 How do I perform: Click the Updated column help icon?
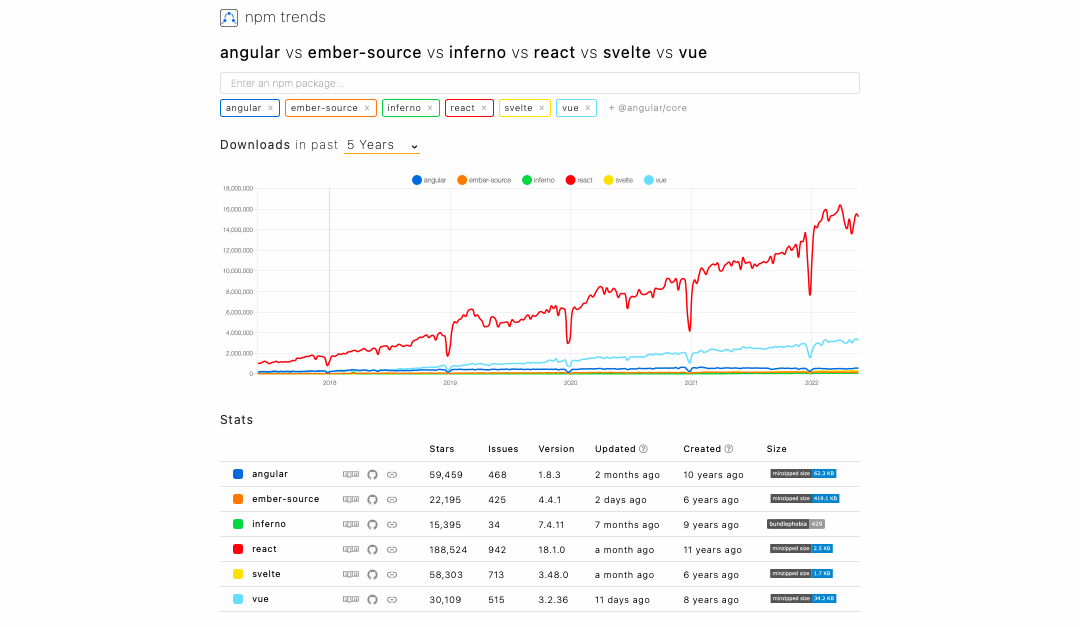click(x=643, y=449)
